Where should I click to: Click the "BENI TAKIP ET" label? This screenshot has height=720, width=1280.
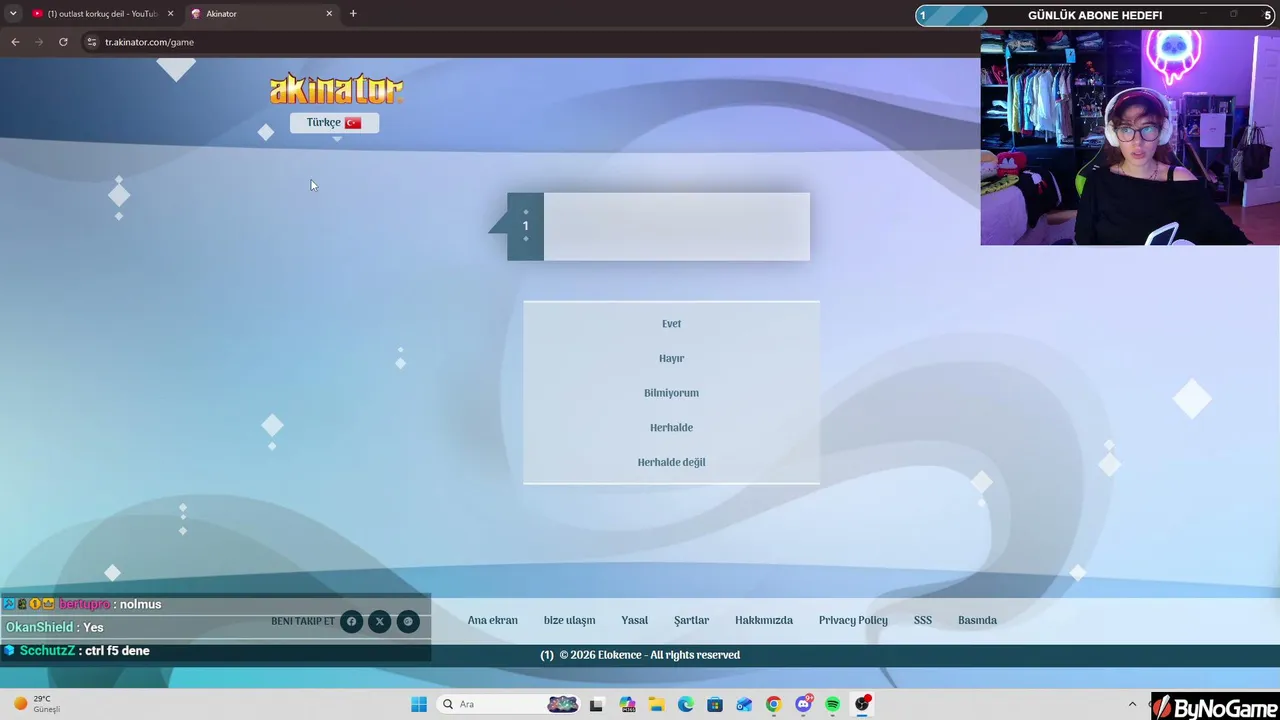tap(303, 621)
